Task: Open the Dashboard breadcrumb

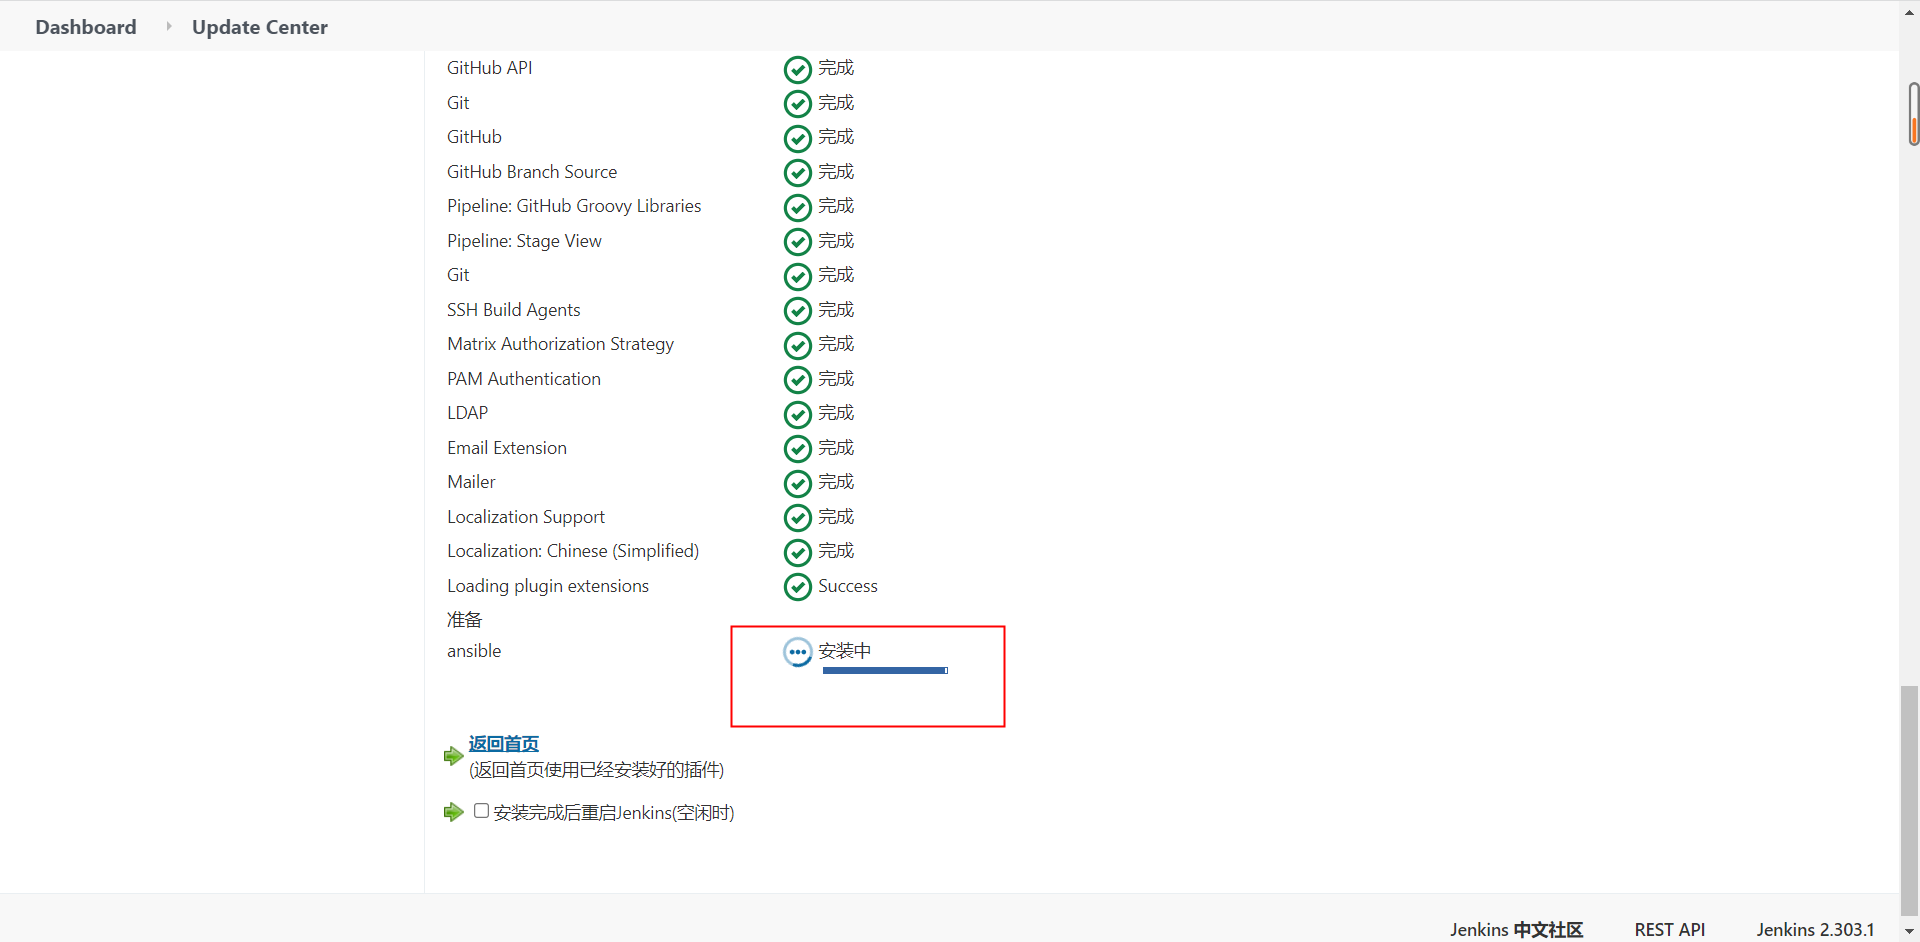Action: coord(86,27)
